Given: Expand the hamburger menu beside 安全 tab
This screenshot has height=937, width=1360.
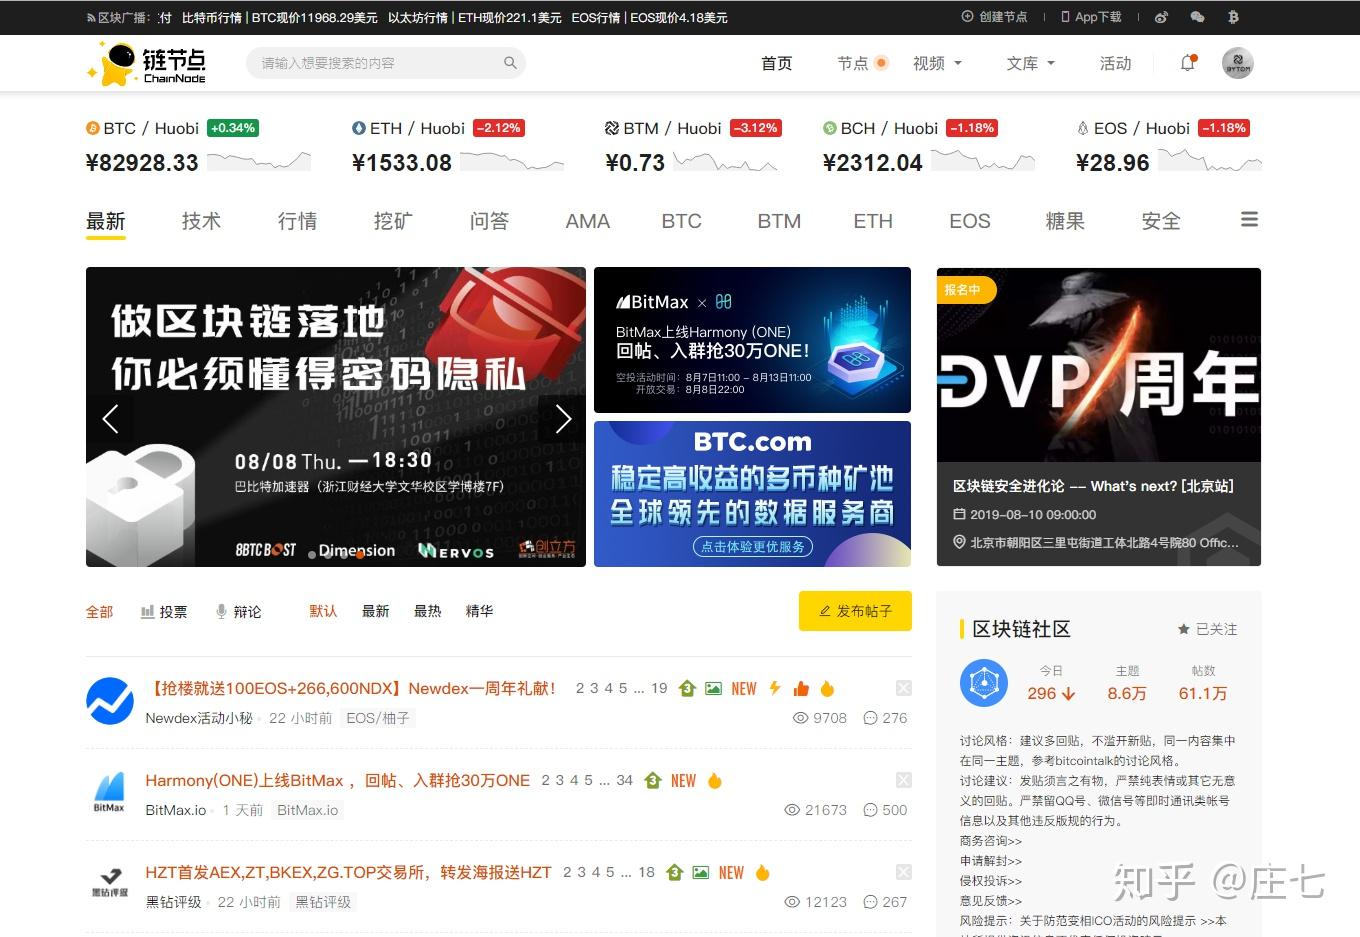Looking at the screenshot, I should click(1249, 218).
